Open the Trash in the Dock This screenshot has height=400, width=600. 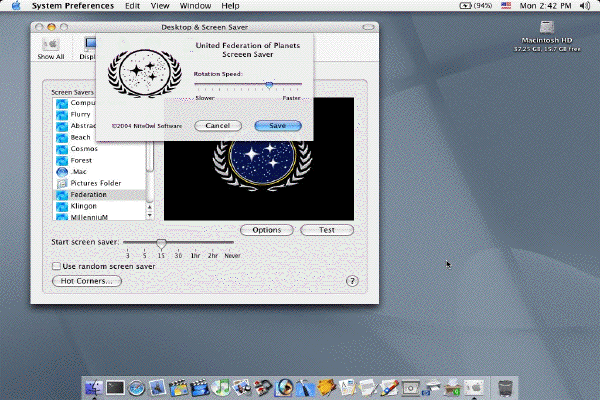(x=505, y=388)
